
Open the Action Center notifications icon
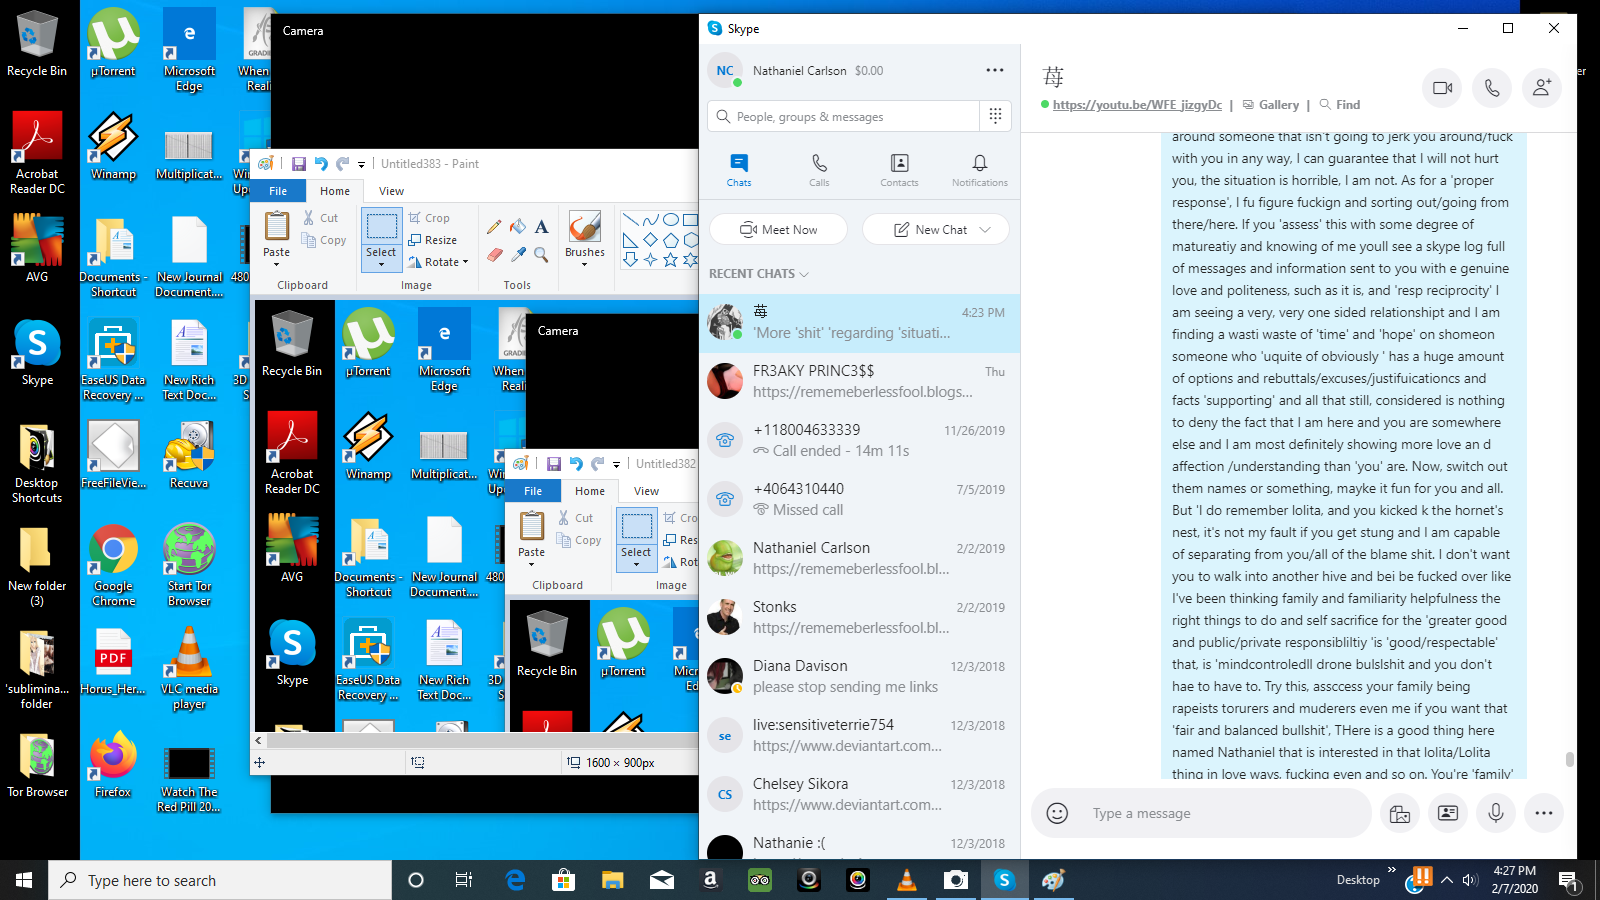coord(1568,880)
